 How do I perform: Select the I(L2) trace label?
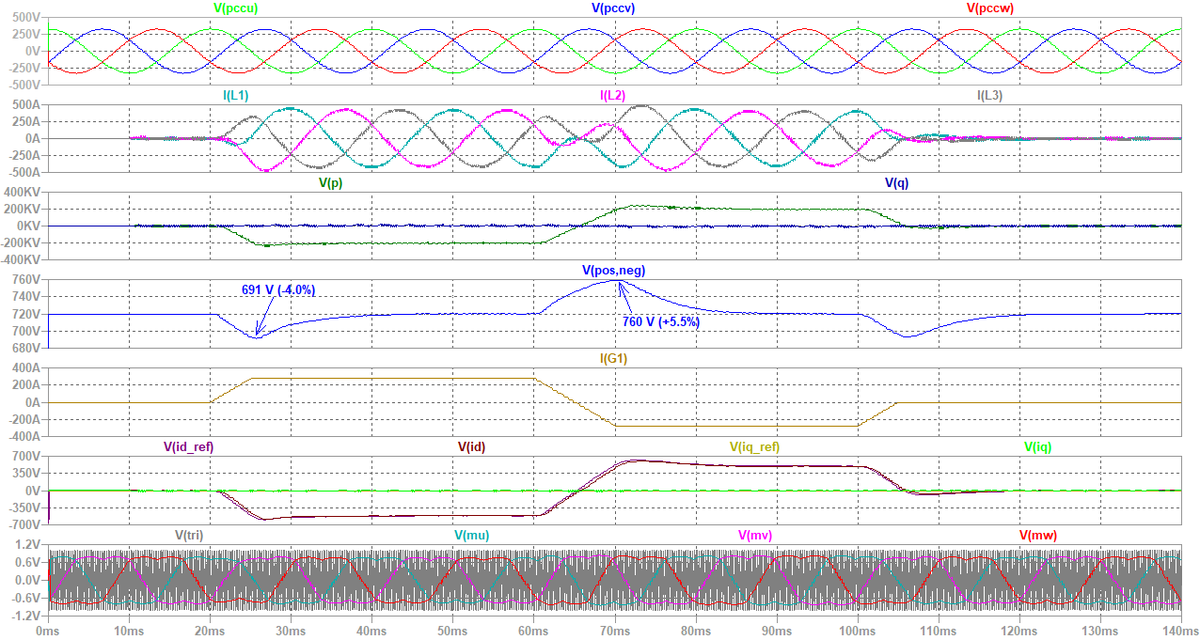click(613, 96)
